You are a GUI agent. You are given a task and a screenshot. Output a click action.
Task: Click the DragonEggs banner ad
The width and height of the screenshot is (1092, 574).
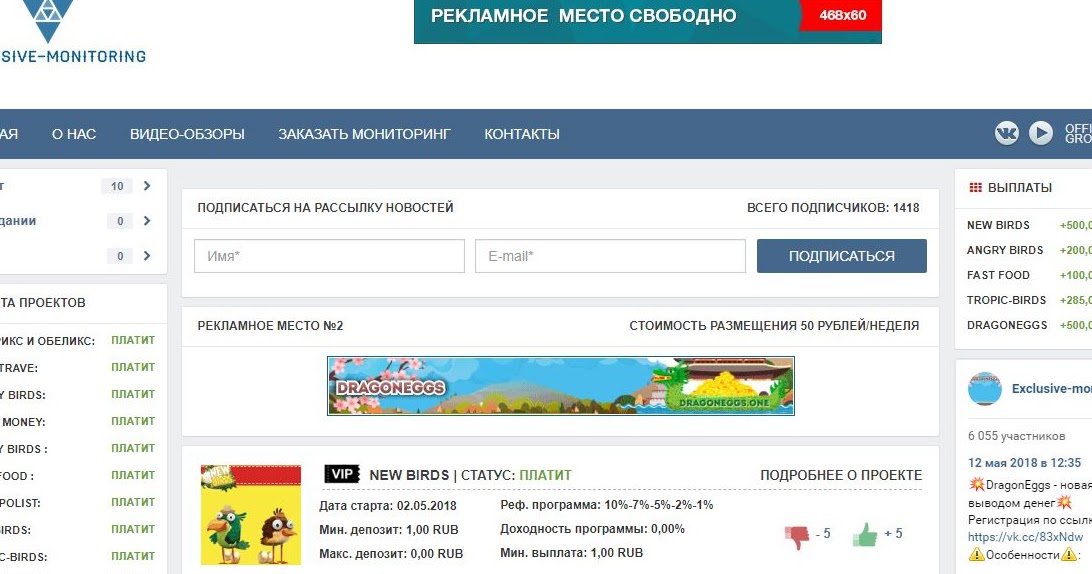pos(561,386)
